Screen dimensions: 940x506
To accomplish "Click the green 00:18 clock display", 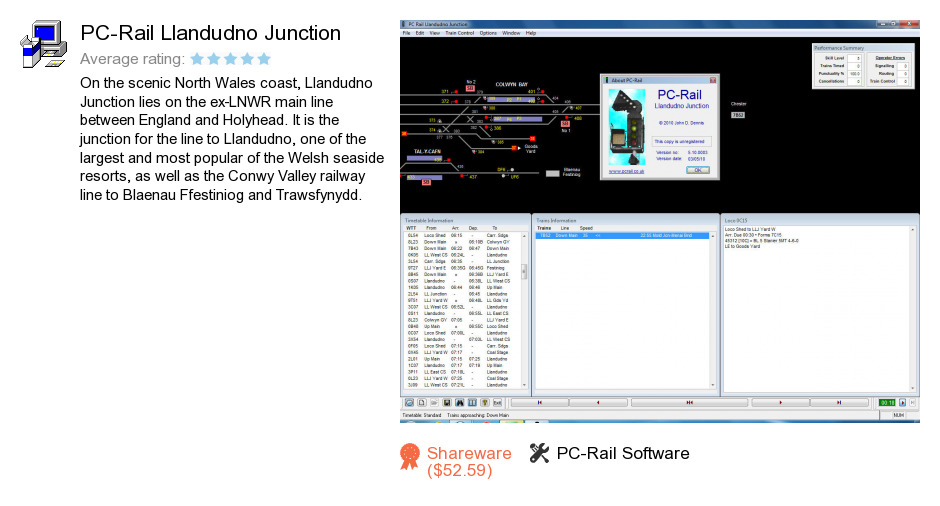I will (x=887, y=403).
